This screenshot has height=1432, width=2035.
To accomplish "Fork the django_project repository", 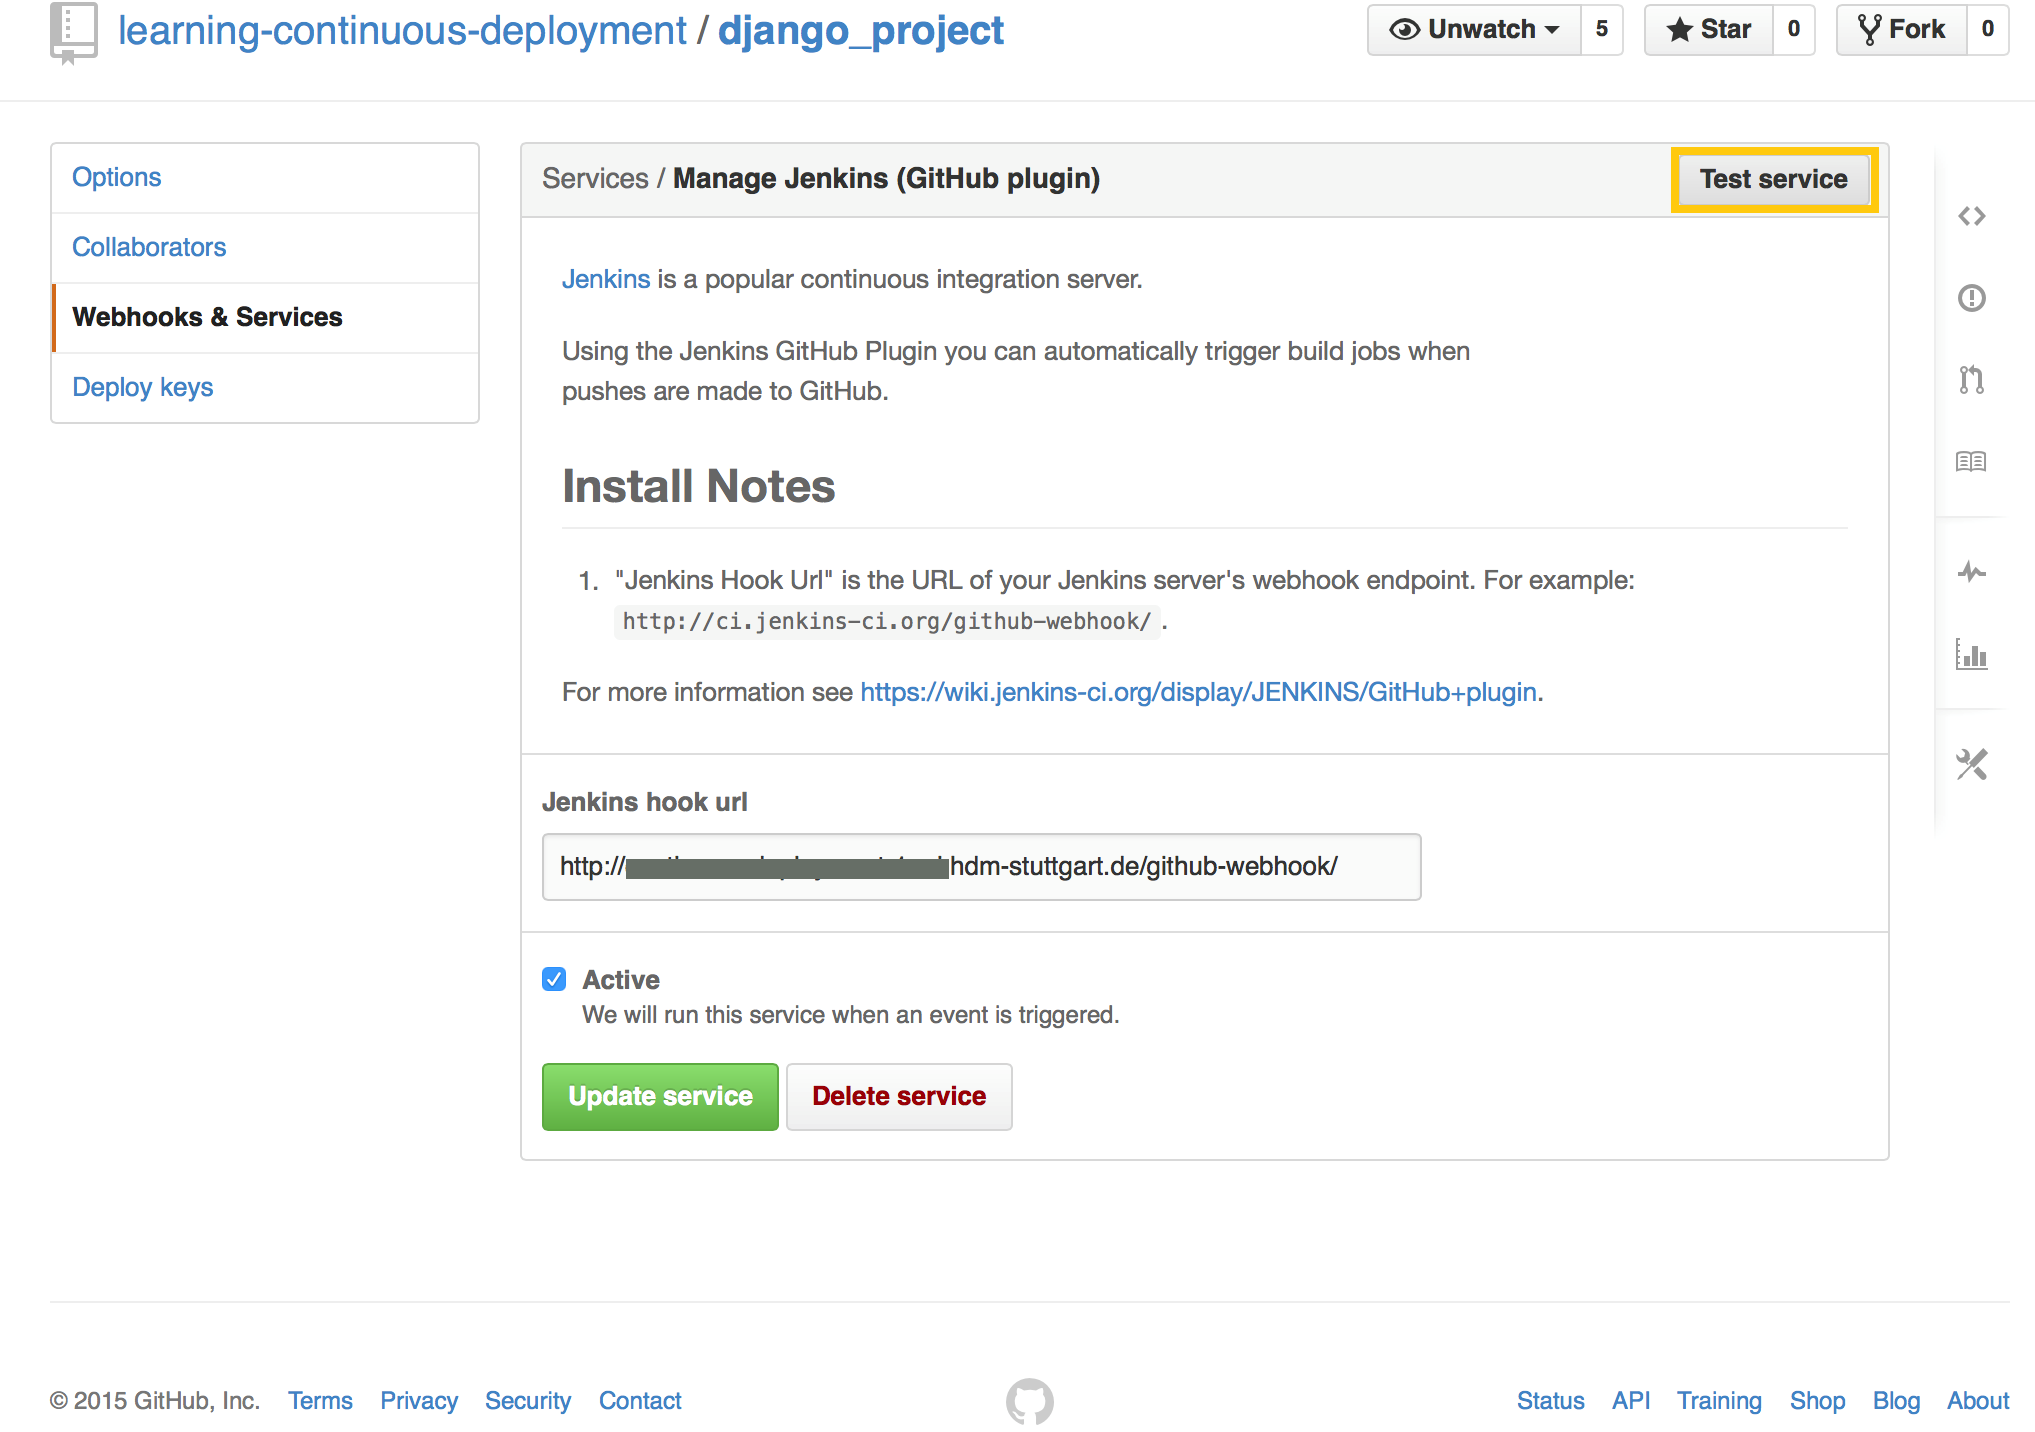I will tap(1902, 30).
